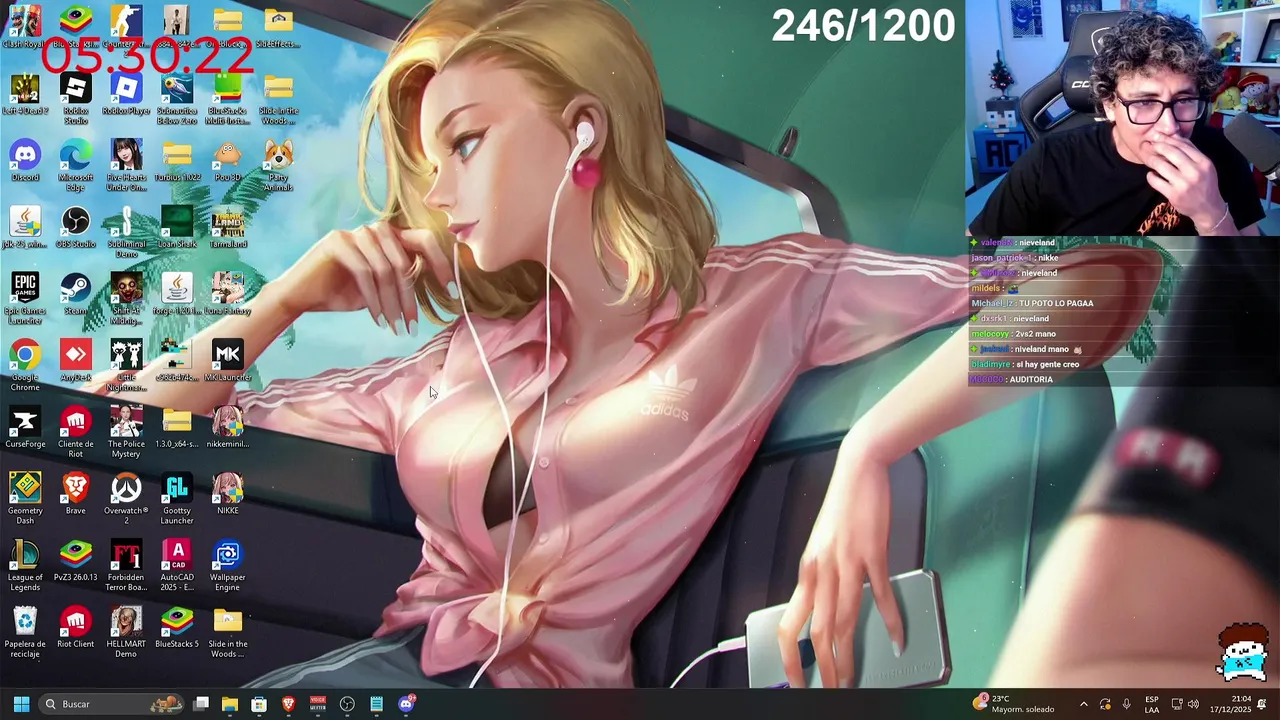Select the Subnautica Below Zero shortcut
Viewport: 1280px width, 720px height.
(x=177, y=99)
